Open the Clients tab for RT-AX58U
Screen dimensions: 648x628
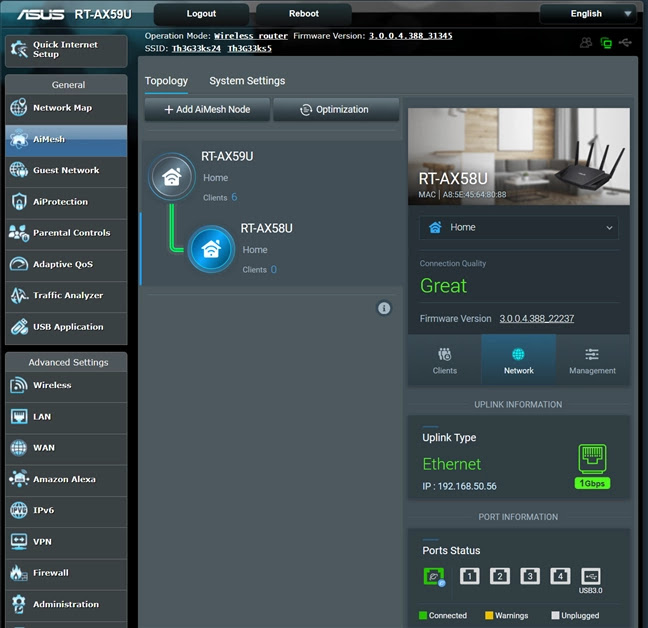click(445, 360)
